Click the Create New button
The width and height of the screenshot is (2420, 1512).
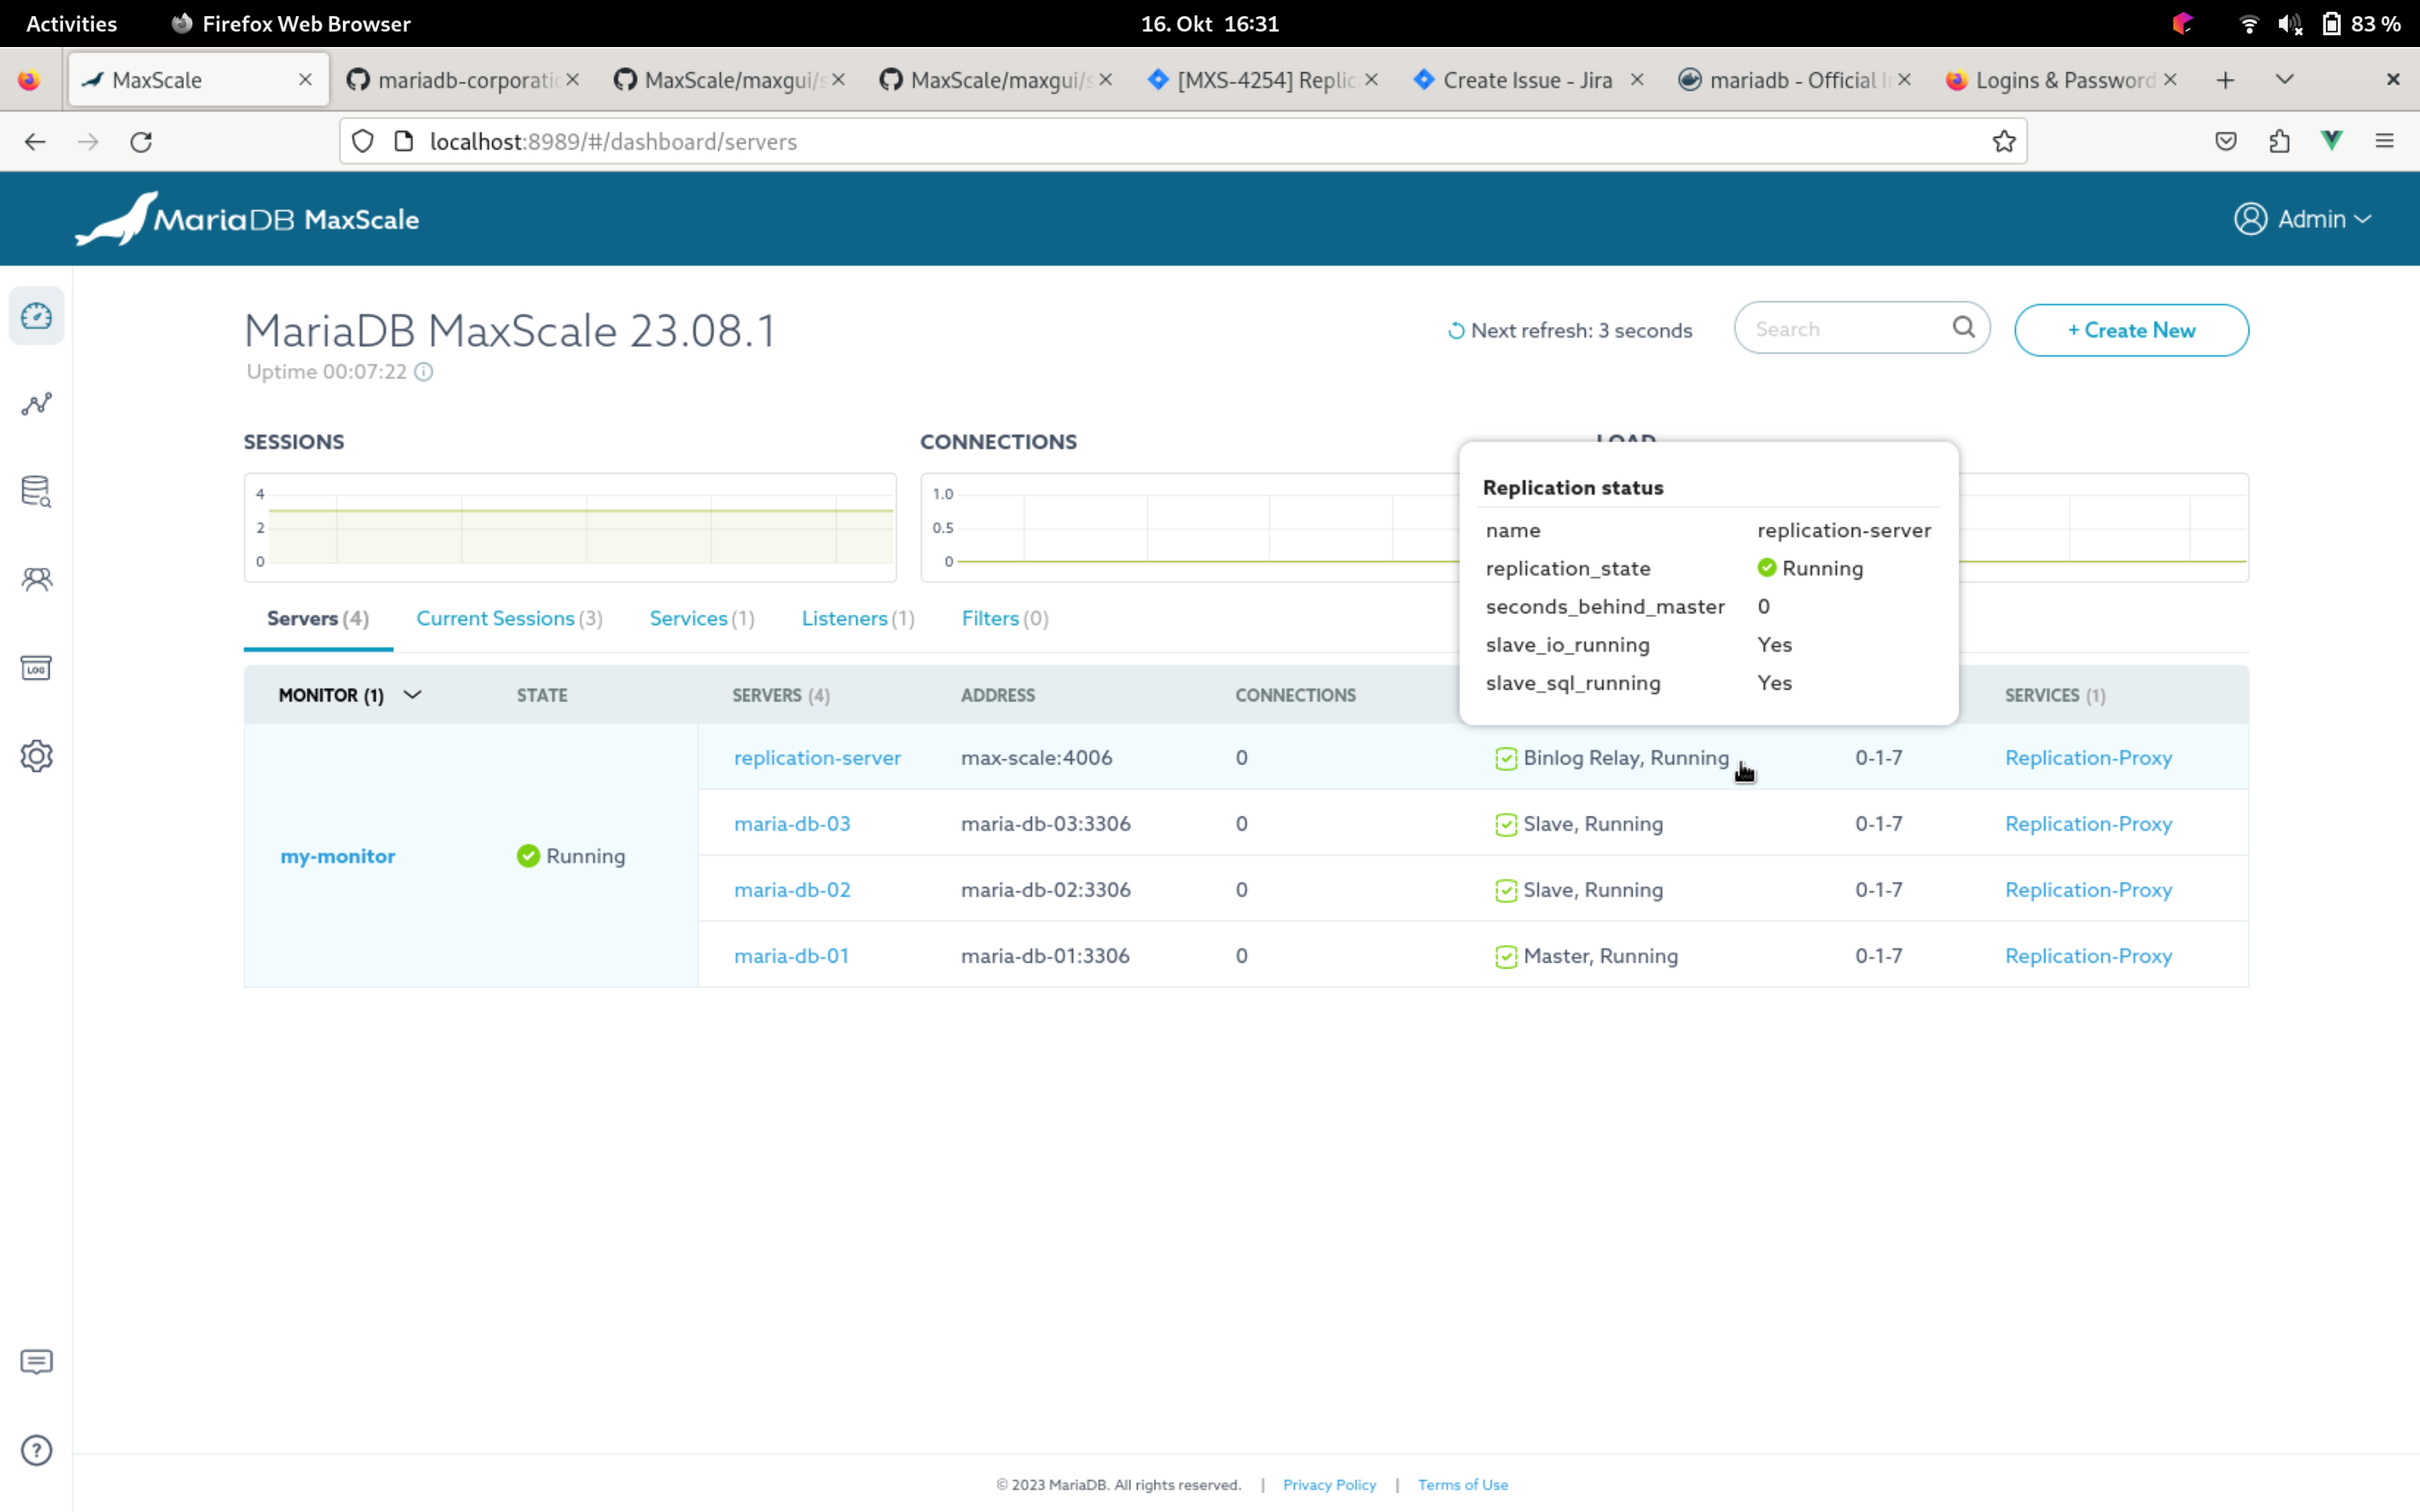click(2131, 330)
